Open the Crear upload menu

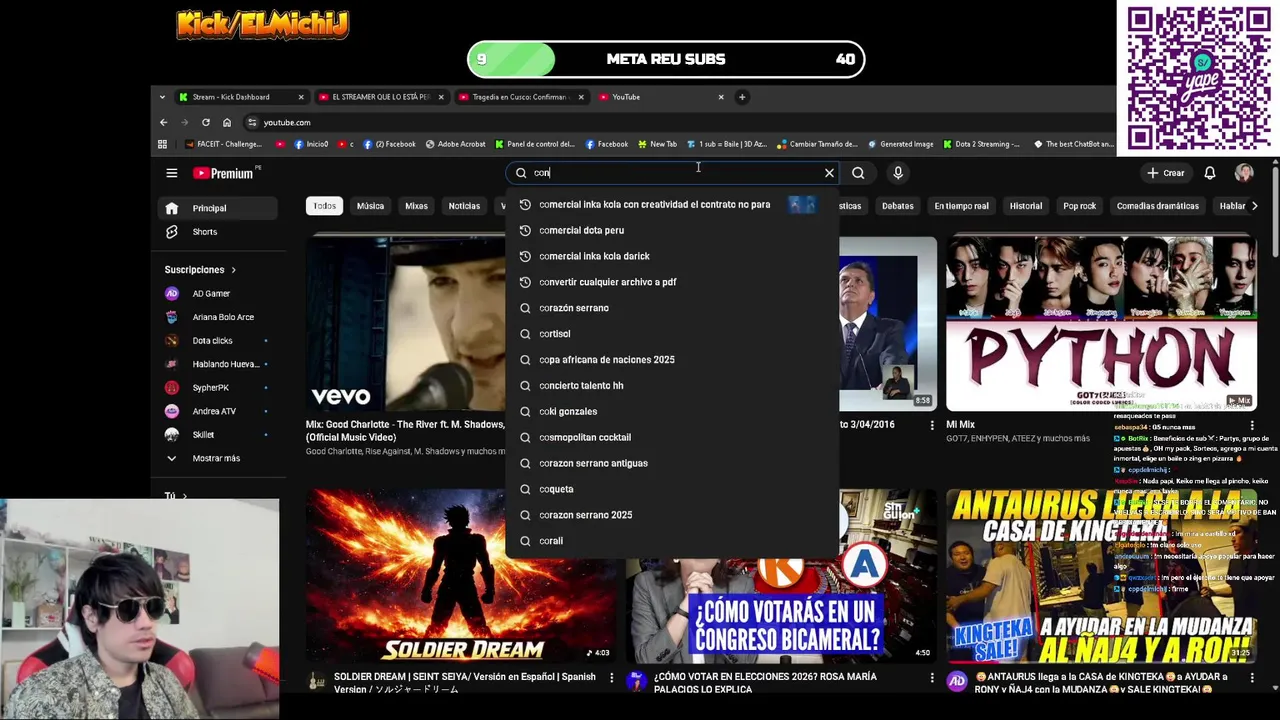(1166, 173)
